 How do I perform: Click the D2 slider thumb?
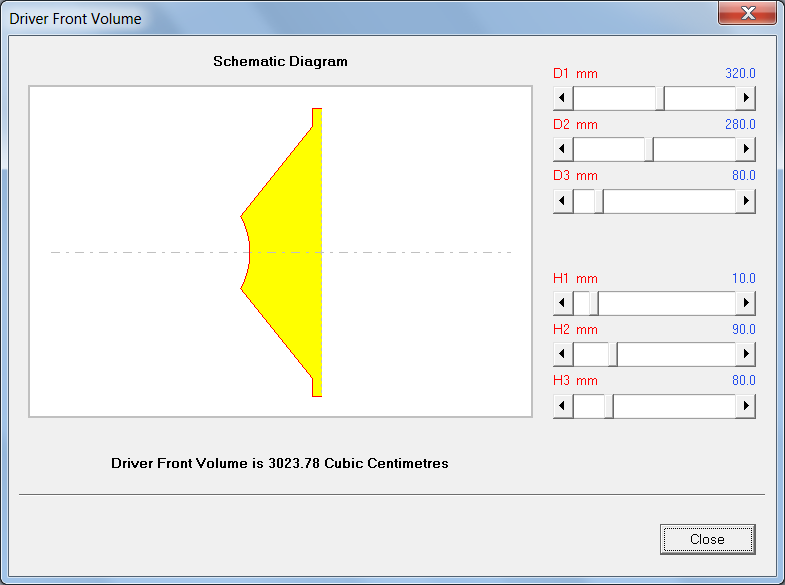pyautogui.click(x=649, y=149)
